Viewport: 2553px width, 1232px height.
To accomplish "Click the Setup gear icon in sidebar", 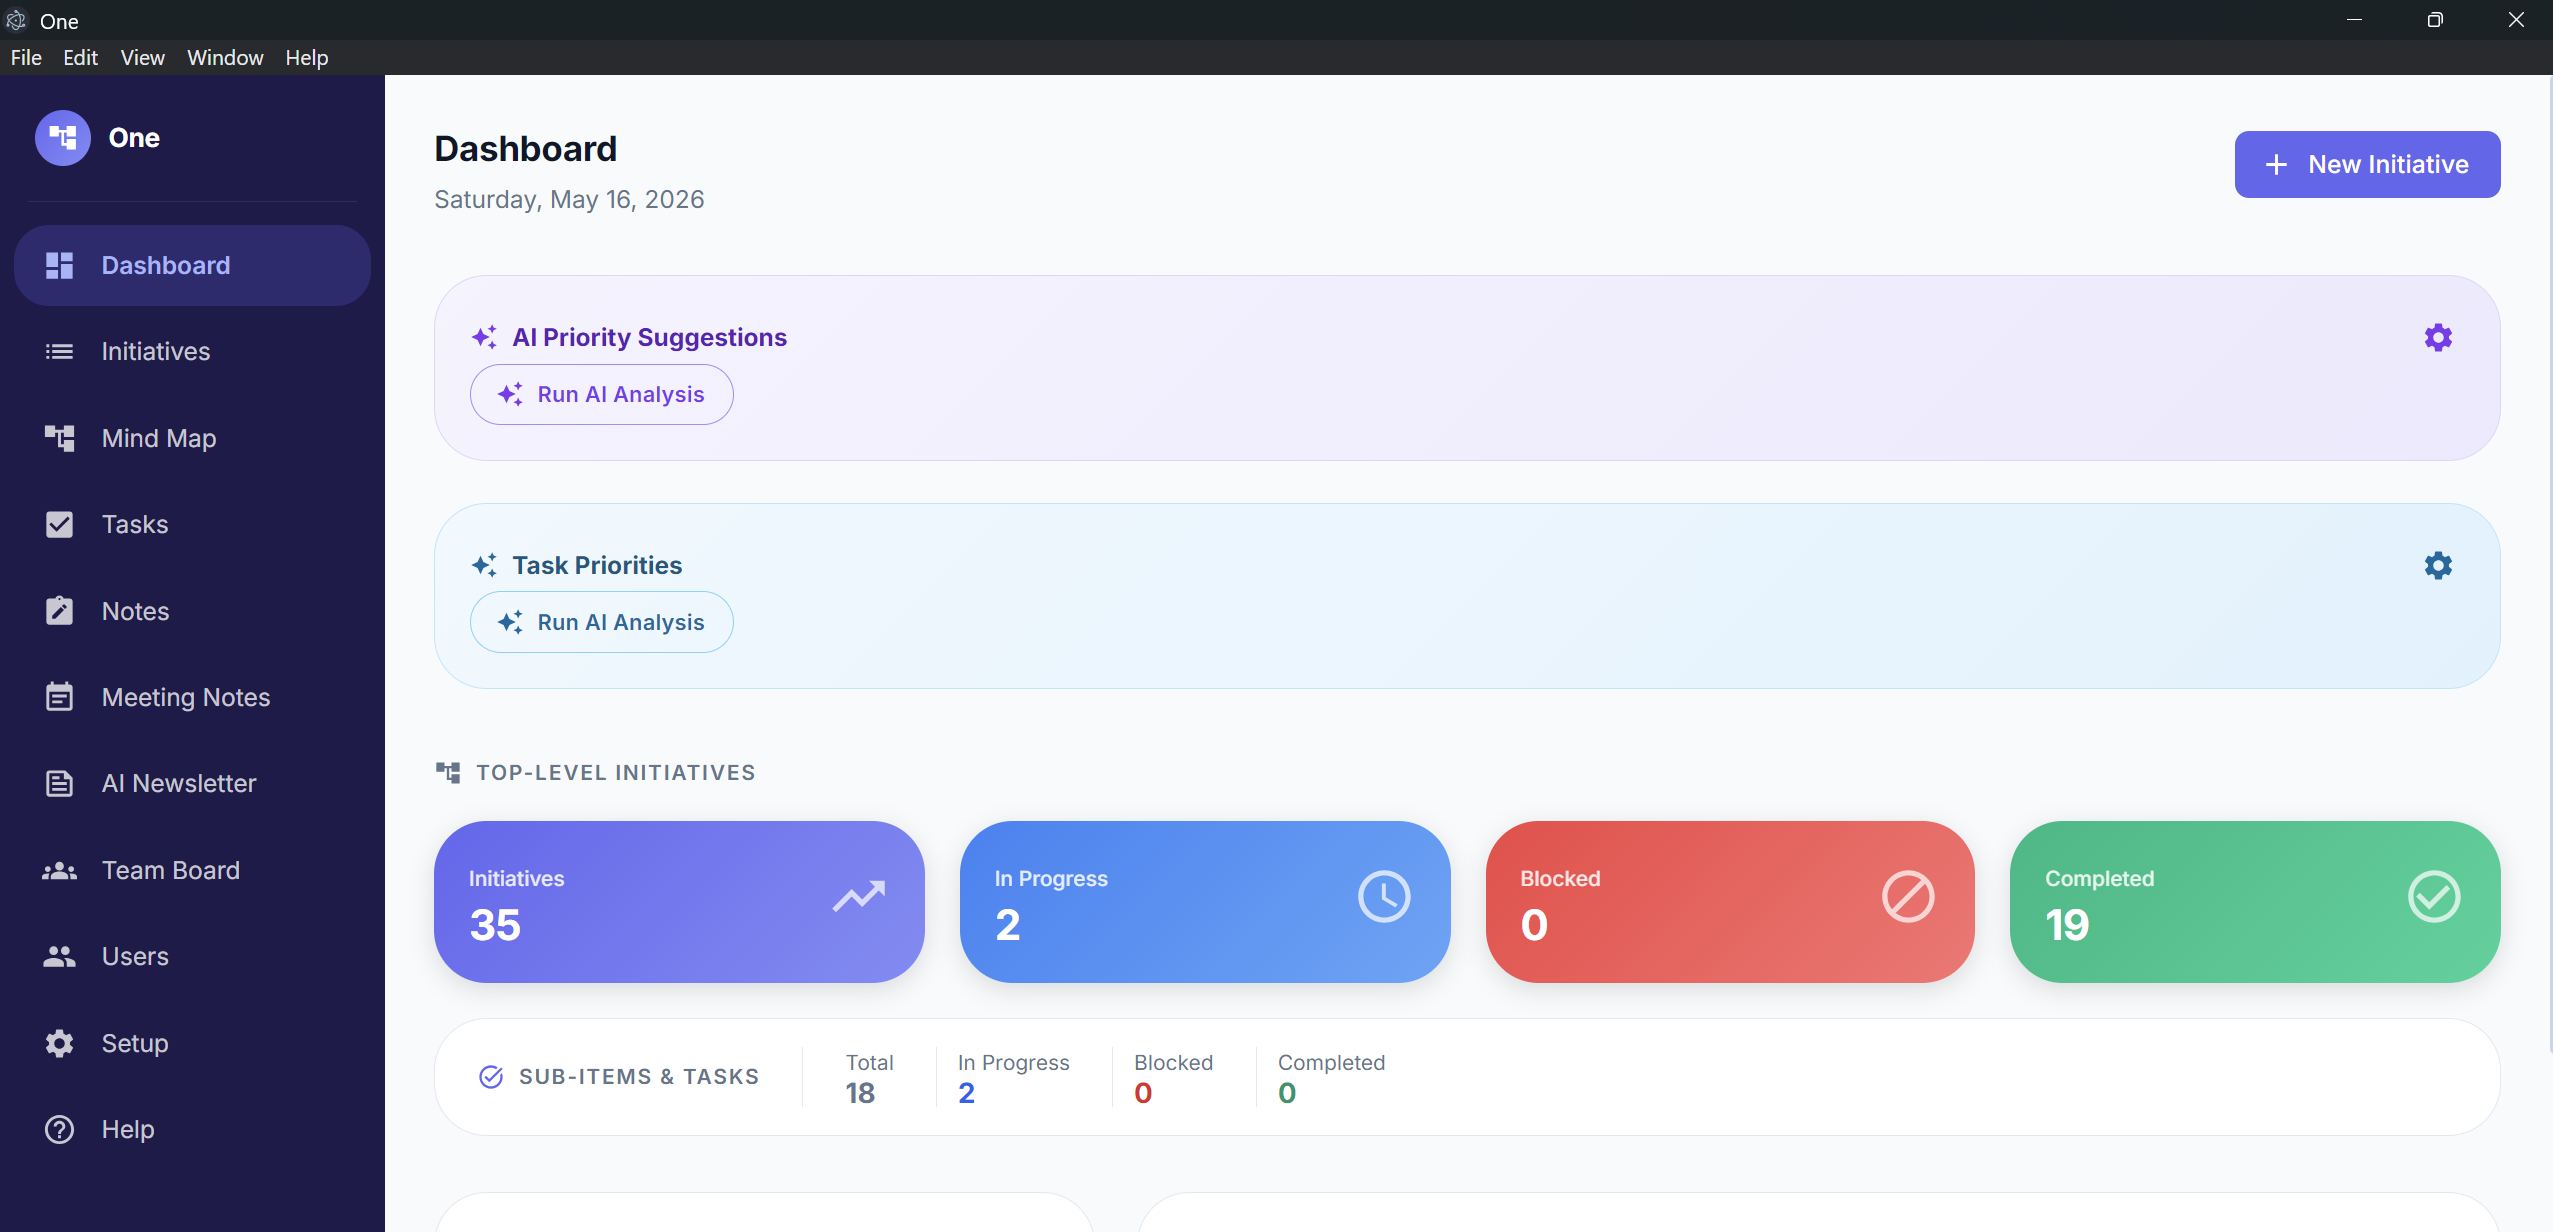I will (x=59, y=1043).
